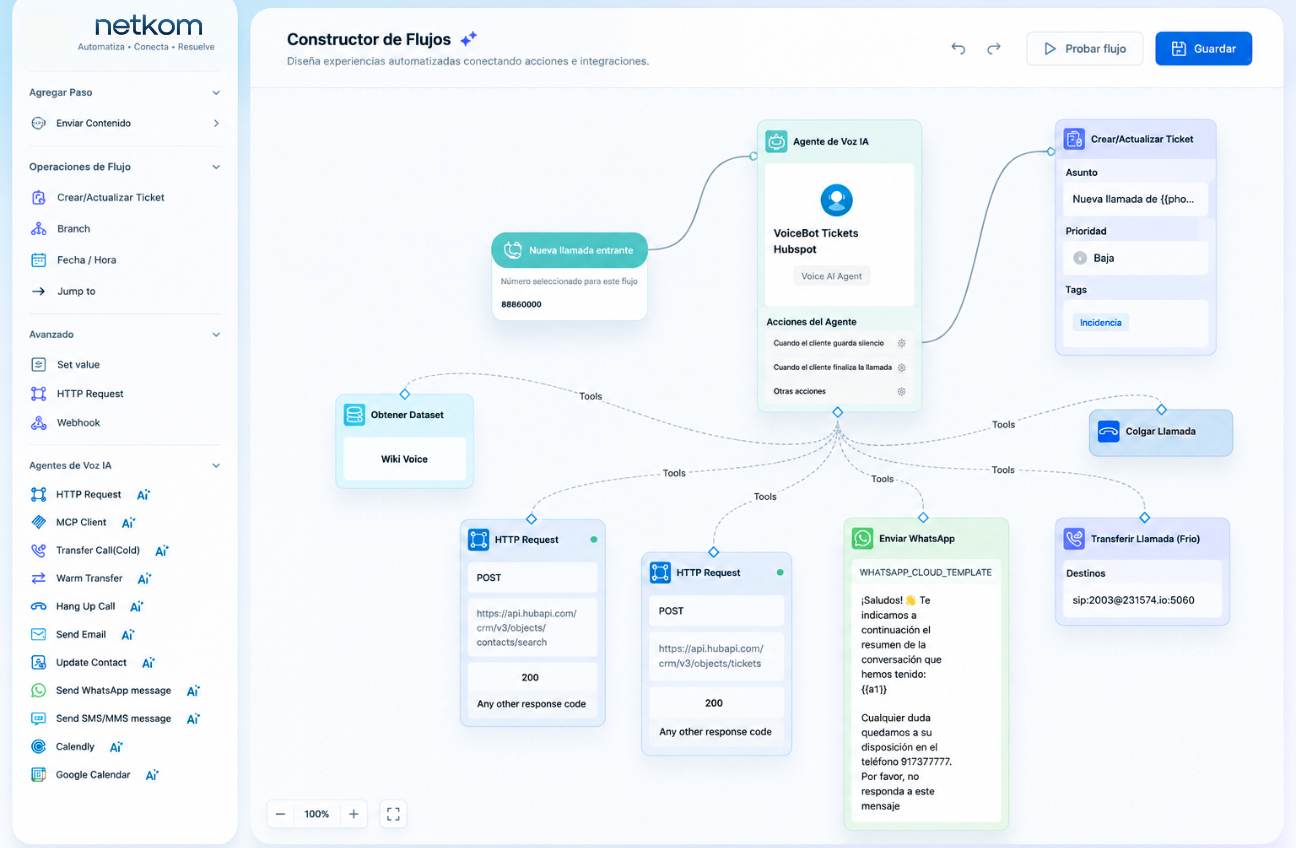This screenshot has height=848, width=1296.
Task: Click the redo arrow icon
Action: tap(993, 48)
